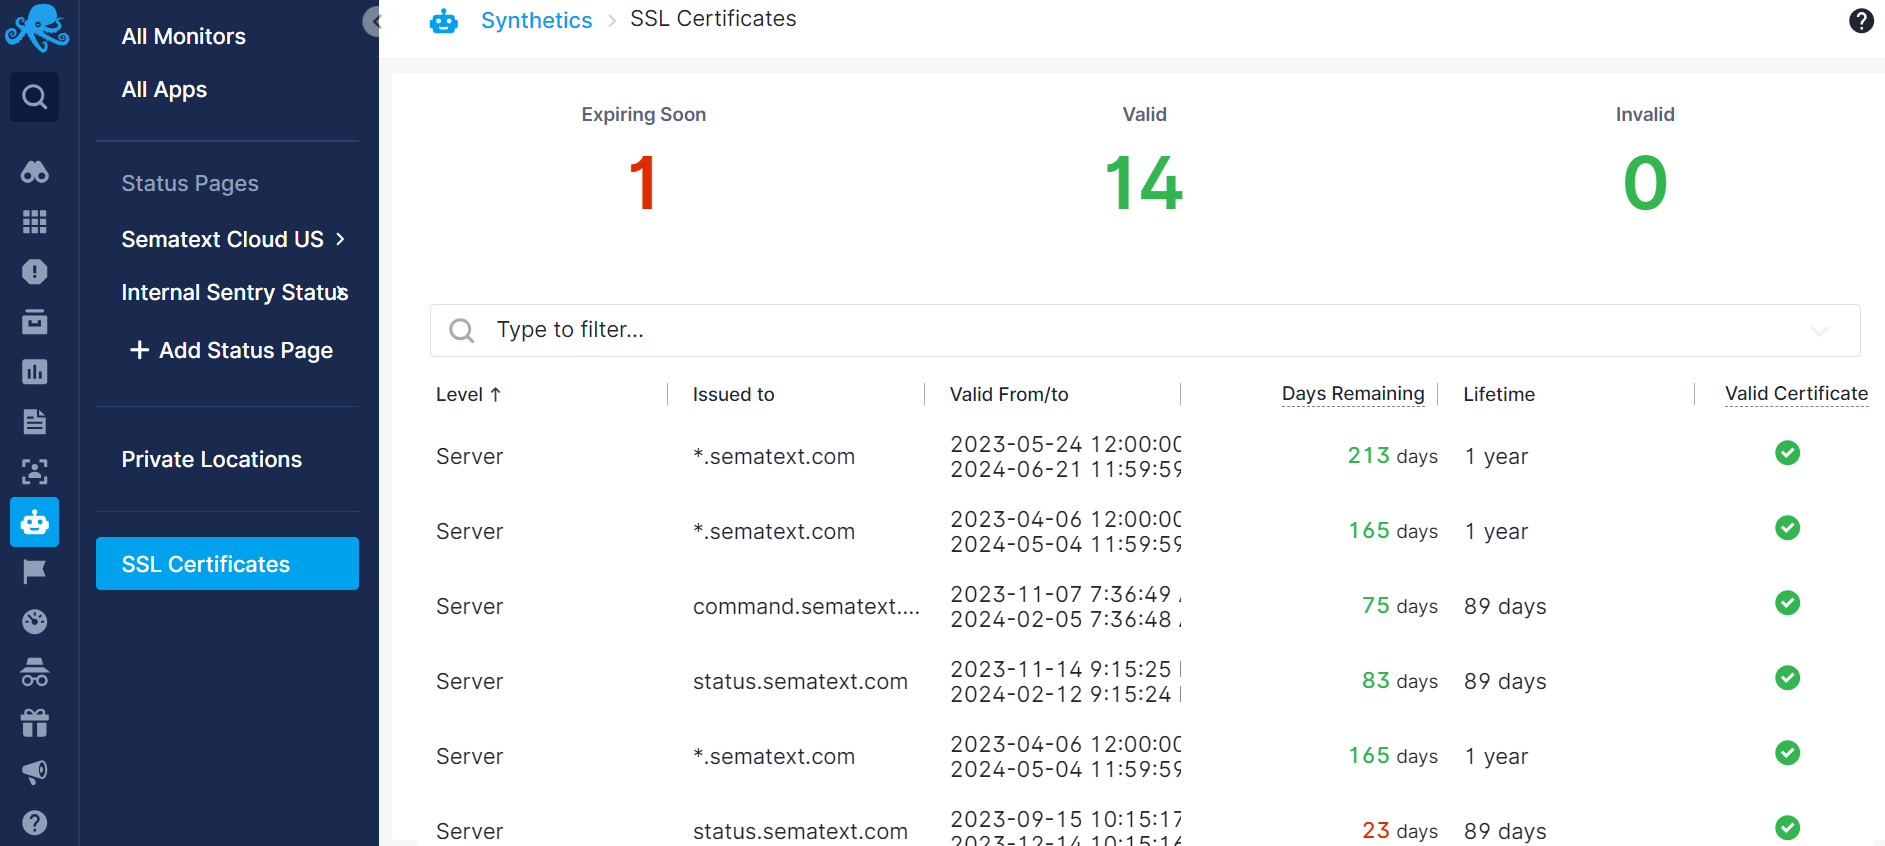Select the Synthetics robot icon in sidebar
Viewport: 1885px width, 846px height.
pos(35,522)
